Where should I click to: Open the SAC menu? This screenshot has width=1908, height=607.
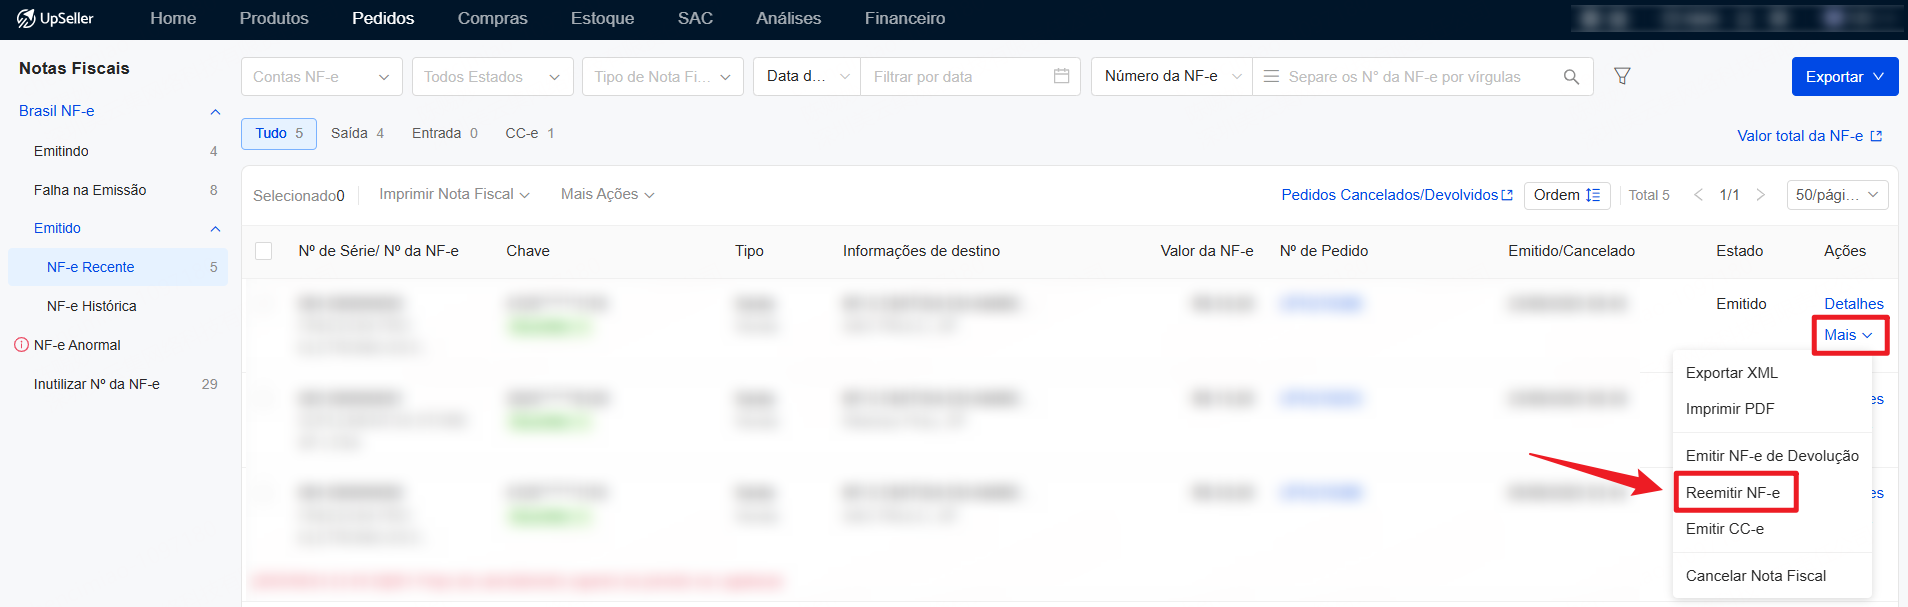click(x=695, y=18)
